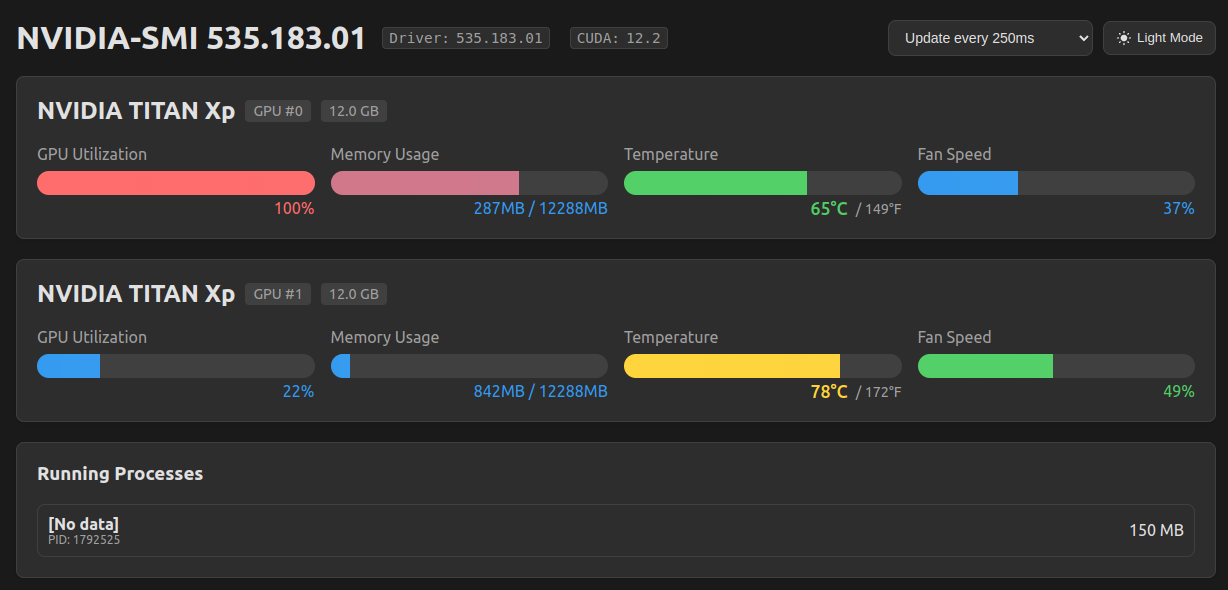Click the 150 MB process memory value

pyautogui.click(x=1157, y=530)
